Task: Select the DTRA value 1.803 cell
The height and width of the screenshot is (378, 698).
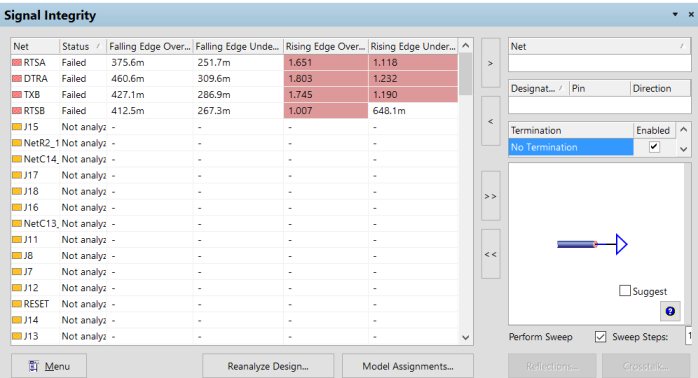Action: 326,79
